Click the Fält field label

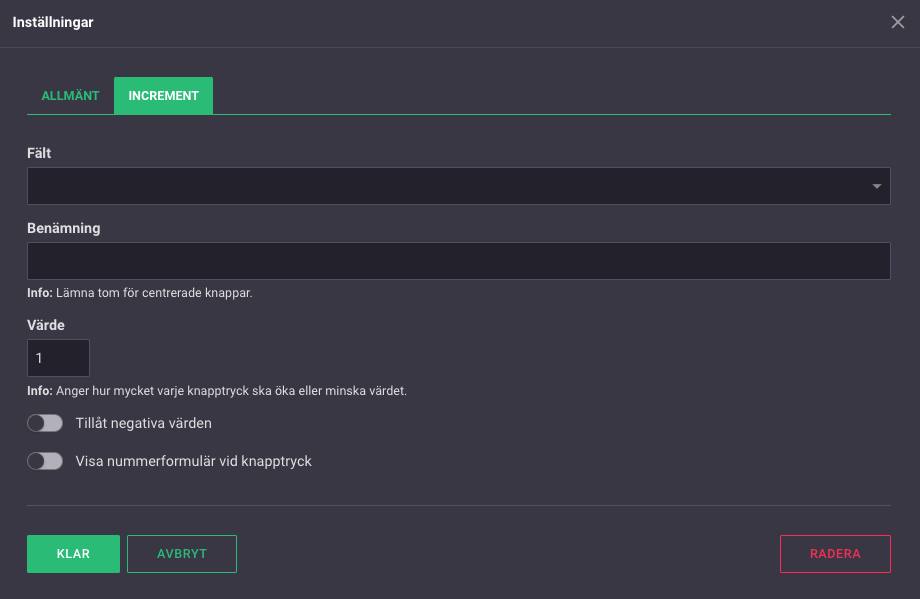39,153
